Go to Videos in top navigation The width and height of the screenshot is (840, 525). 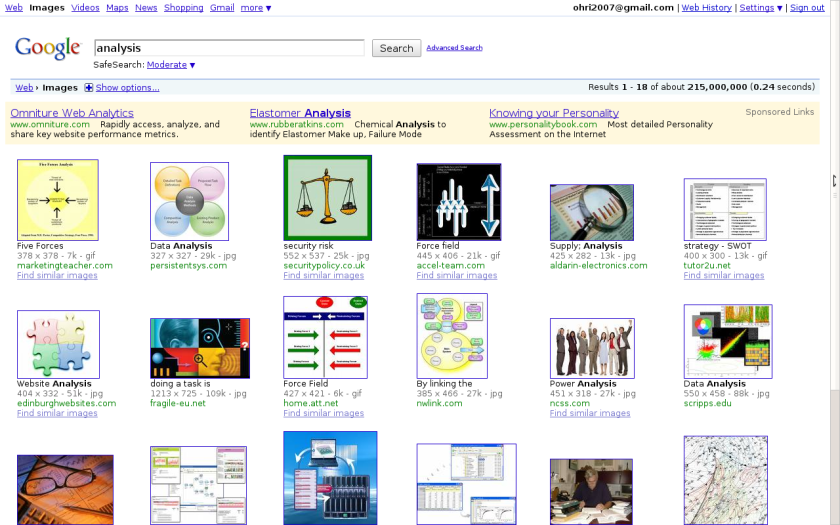(x=85, y=8)
